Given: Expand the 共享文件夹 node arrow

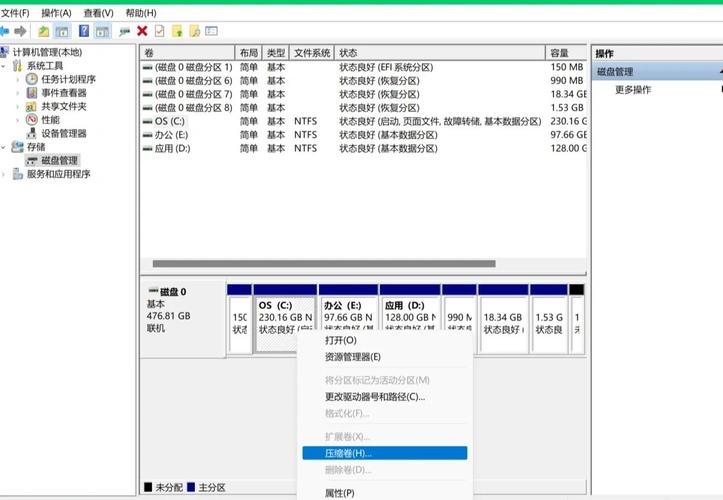Looking at the screenshot, I should pyautogui.click(x=18, y=107).
